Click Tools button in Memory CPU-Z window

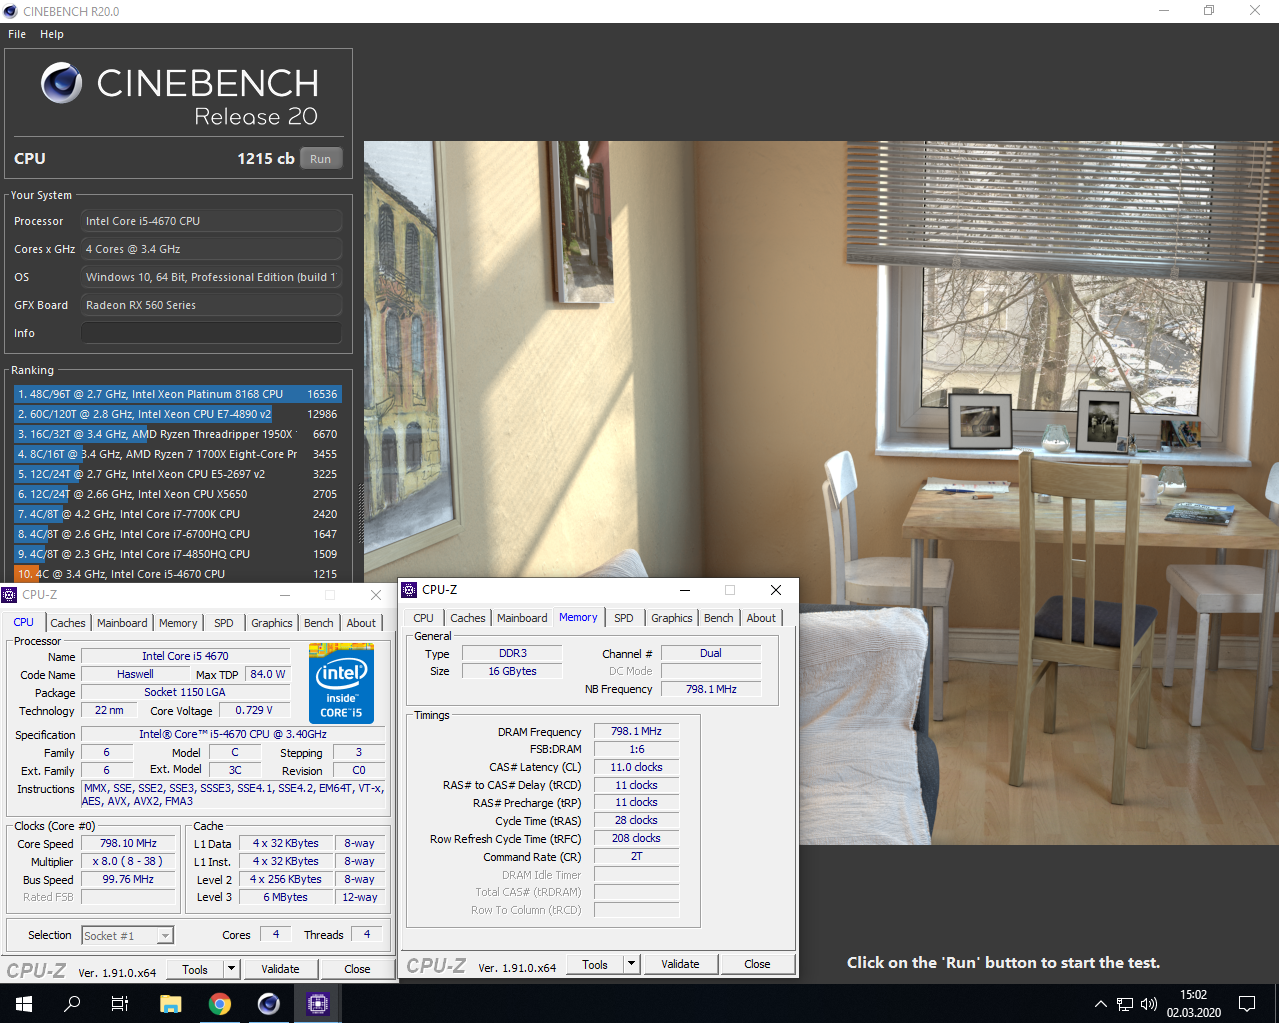click(x=595, y=964)
